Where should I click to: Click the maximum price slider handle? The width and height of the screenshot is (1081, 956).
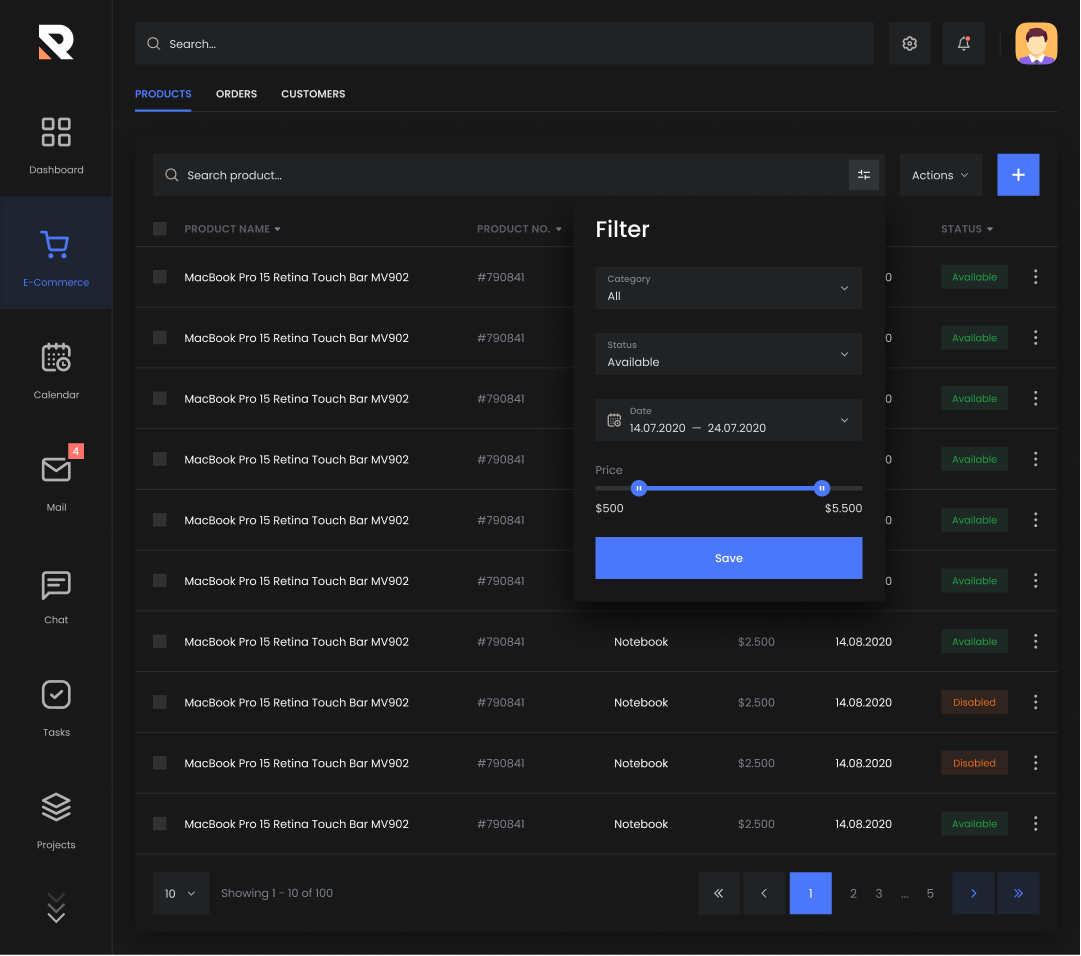pos(822,489)
